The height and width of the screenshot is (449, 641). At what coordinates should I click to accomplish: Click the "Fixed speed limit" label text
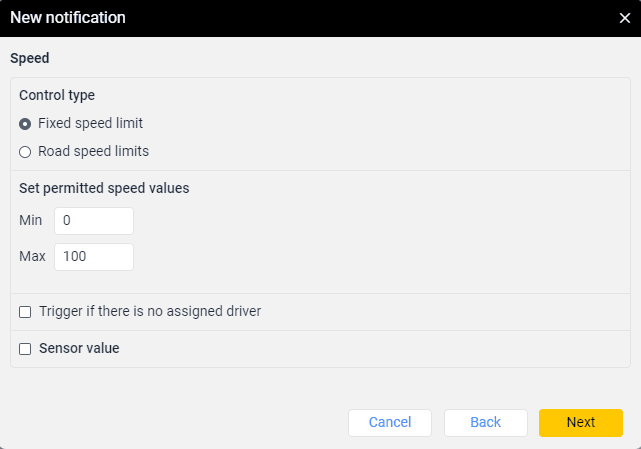(90, 124)
